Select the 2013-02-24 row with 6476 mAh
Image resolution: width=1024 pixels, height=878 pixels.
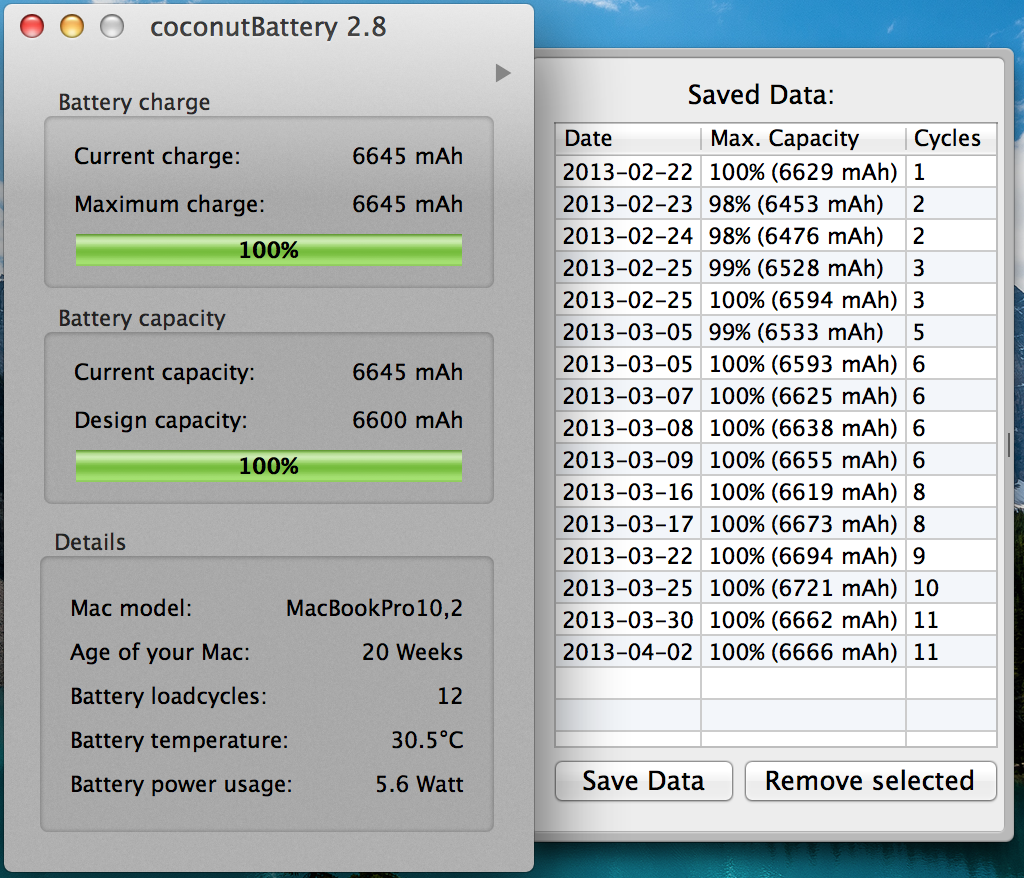tap(776, 236)
